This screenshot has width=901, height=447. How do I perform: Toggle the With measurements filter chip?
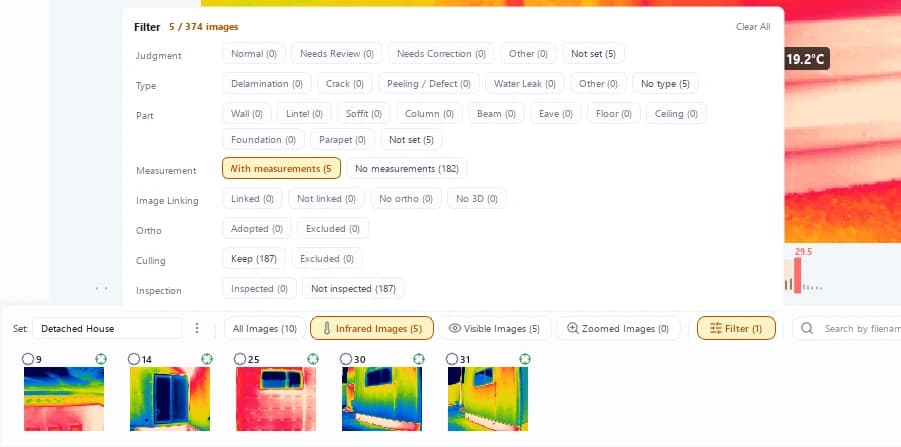[x=281, y=168]
